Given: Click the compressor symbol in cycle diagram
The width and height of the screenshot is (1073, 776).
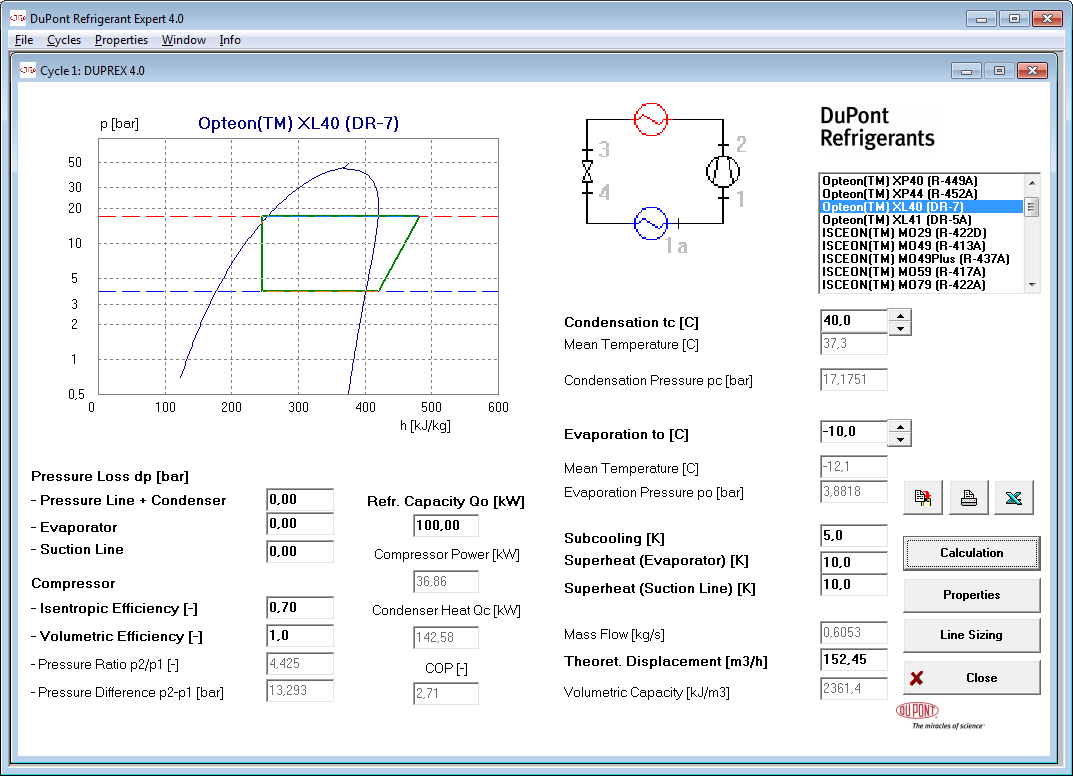Looking at the screenshot, I should click(x=722, y=171).
